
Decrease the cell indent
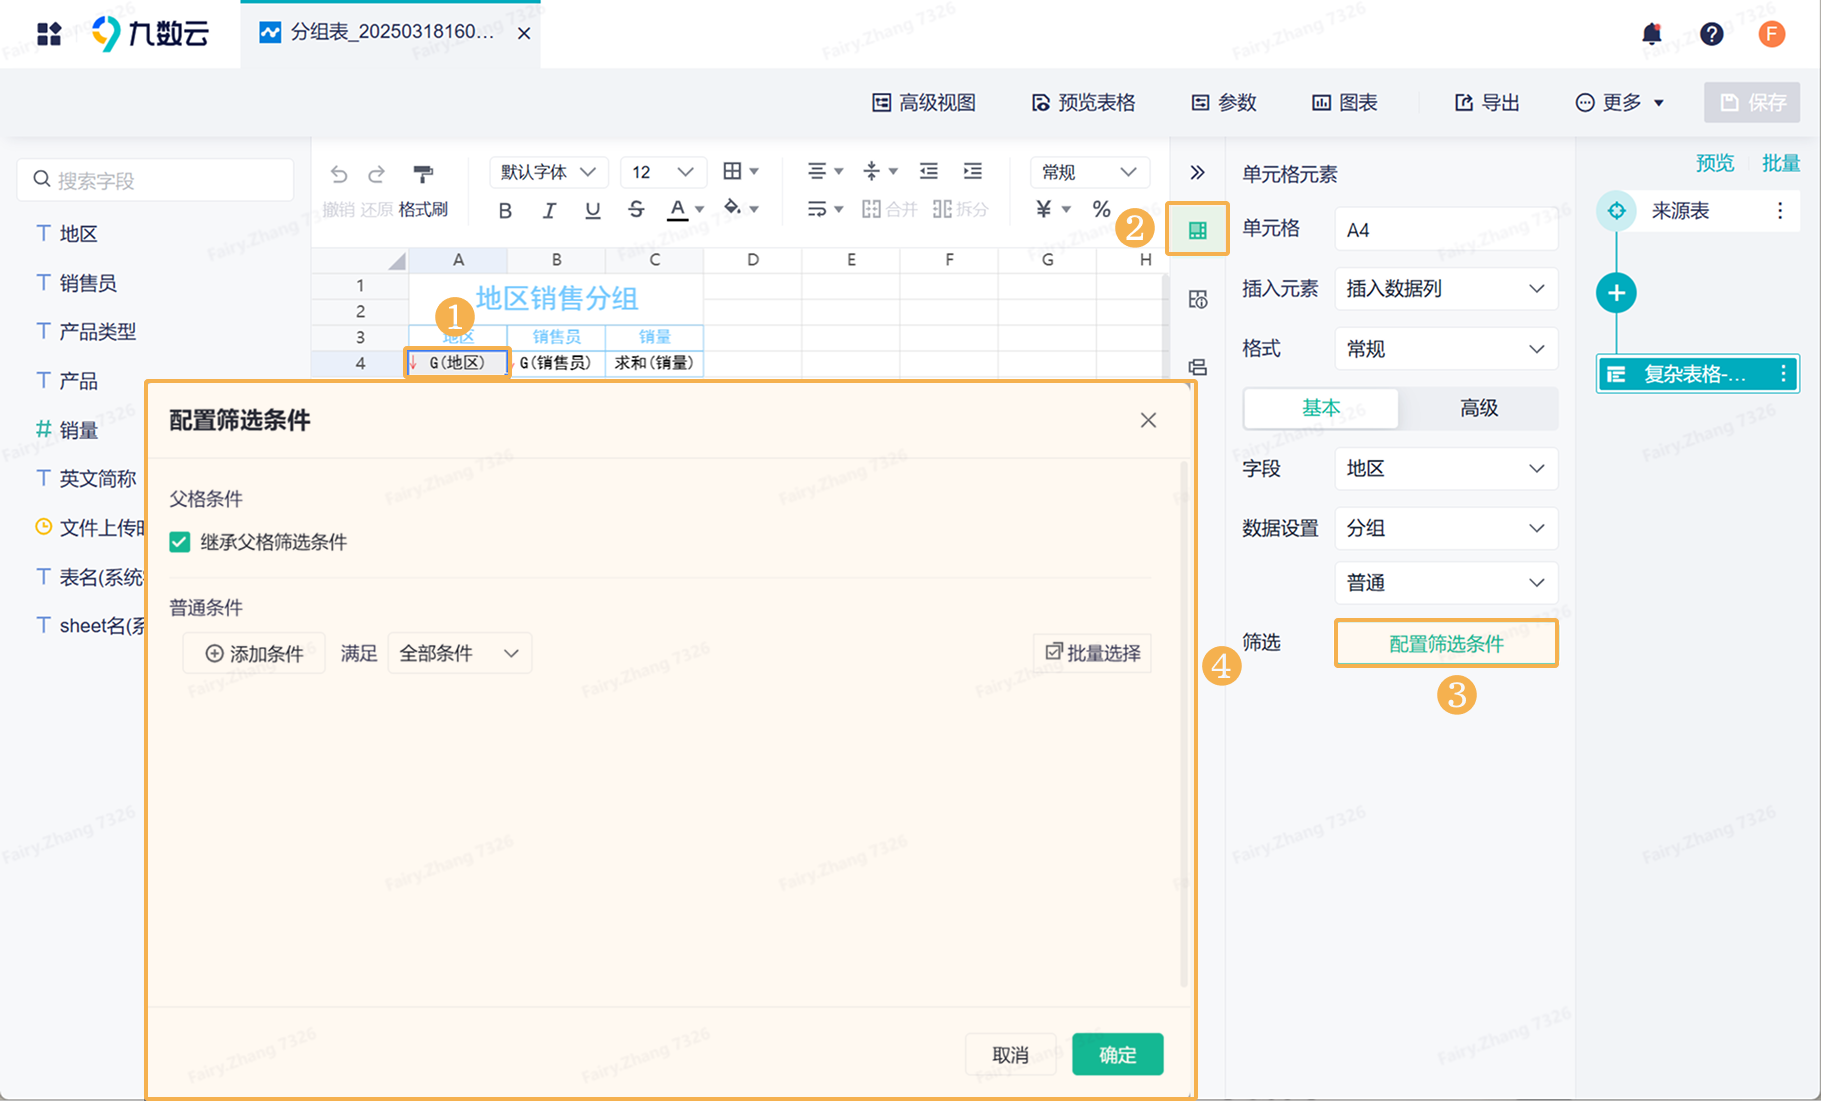(x=929, y=171)
